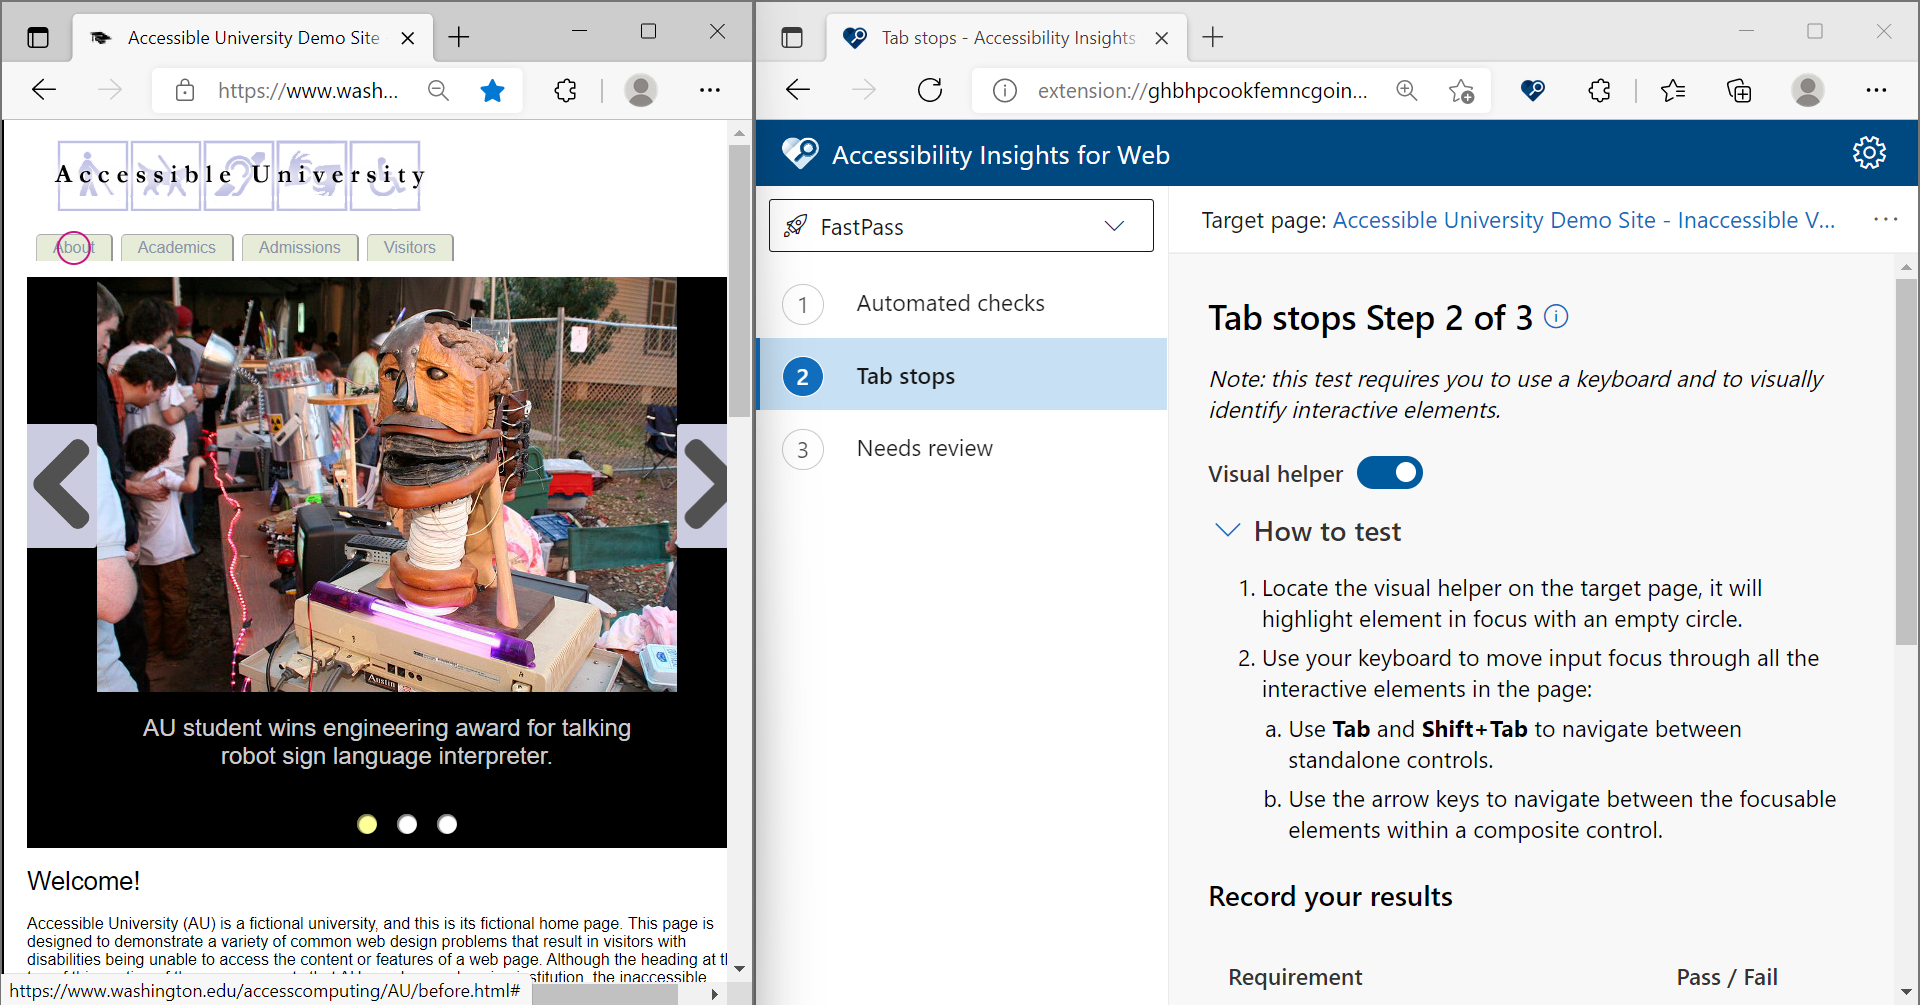
Task: Collapse the How to test section
Action: click(1227, 531)
